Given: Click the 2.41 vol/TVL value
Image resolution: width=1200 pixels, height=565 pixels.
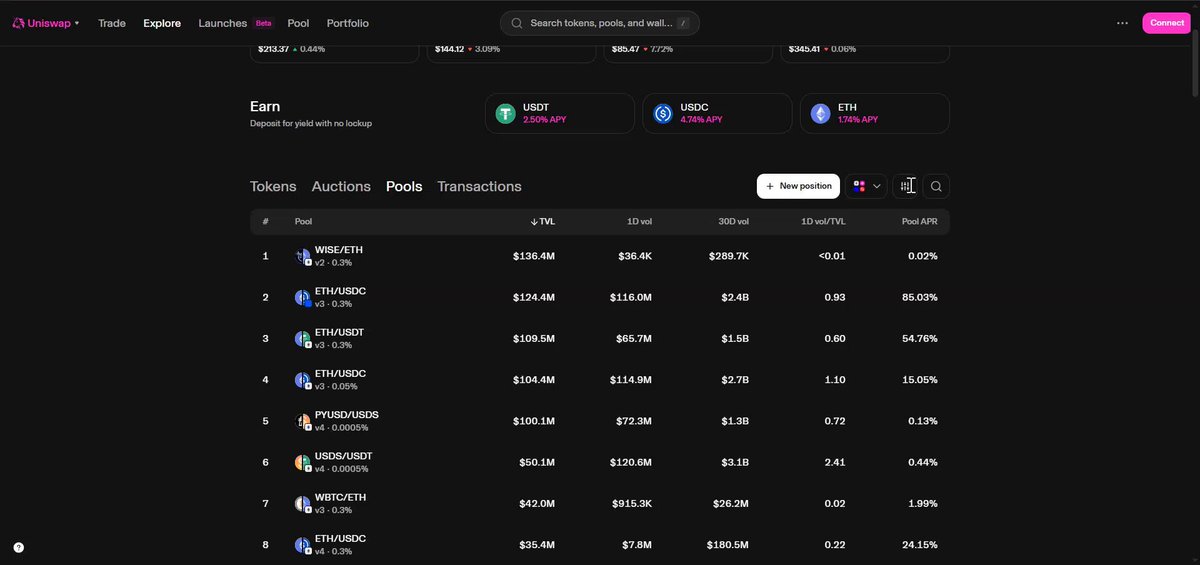Looking at the screenshot, I should (834, 462).
